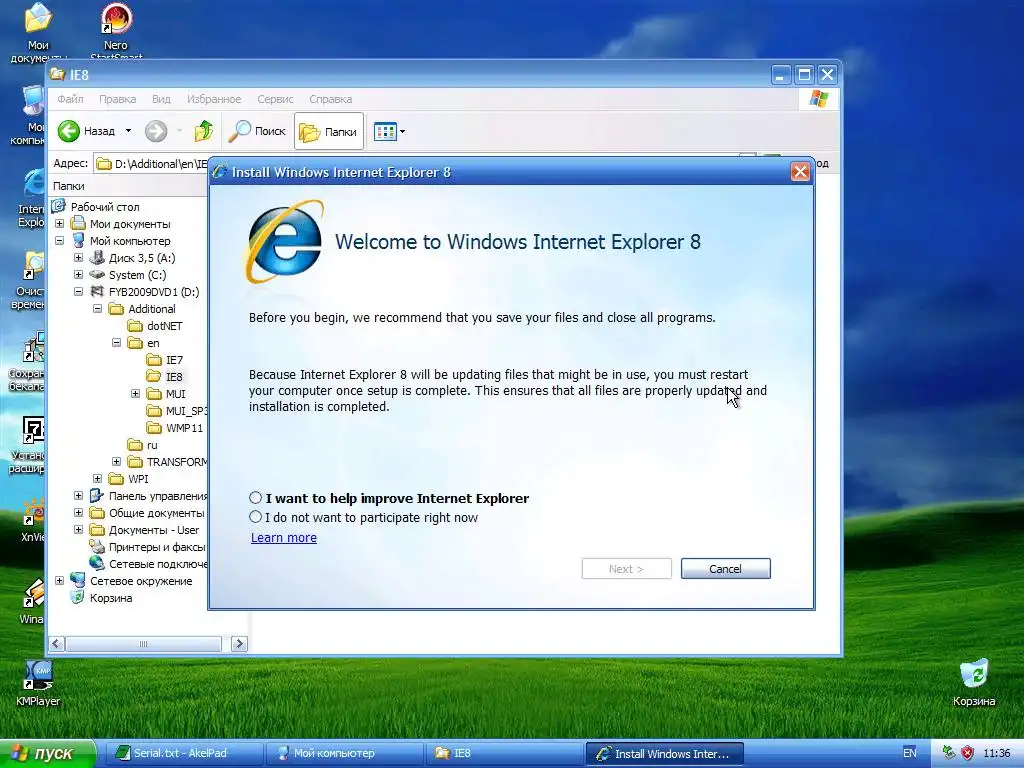
Task: Click the Cancel button in IE8 installer
Action: (726, 569)
